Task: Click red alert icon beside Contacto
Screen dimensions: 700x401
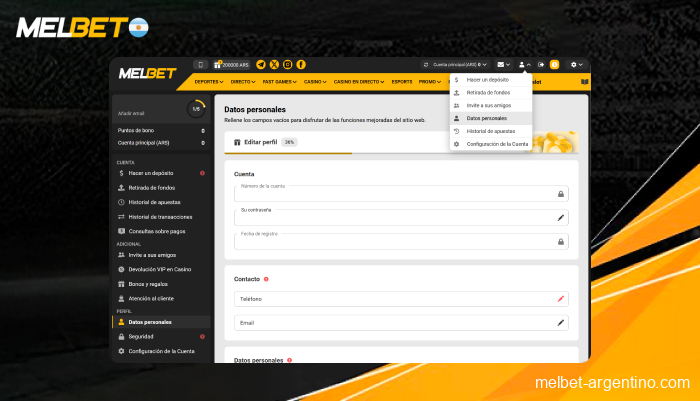Action: (x=266, y=279)
